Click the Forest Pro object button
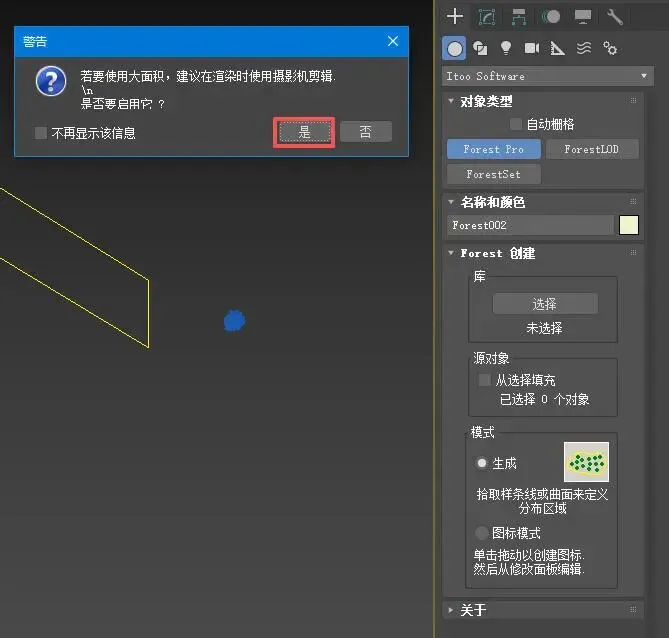Viewport: 669px width, 638px height. tap(494, 149)
